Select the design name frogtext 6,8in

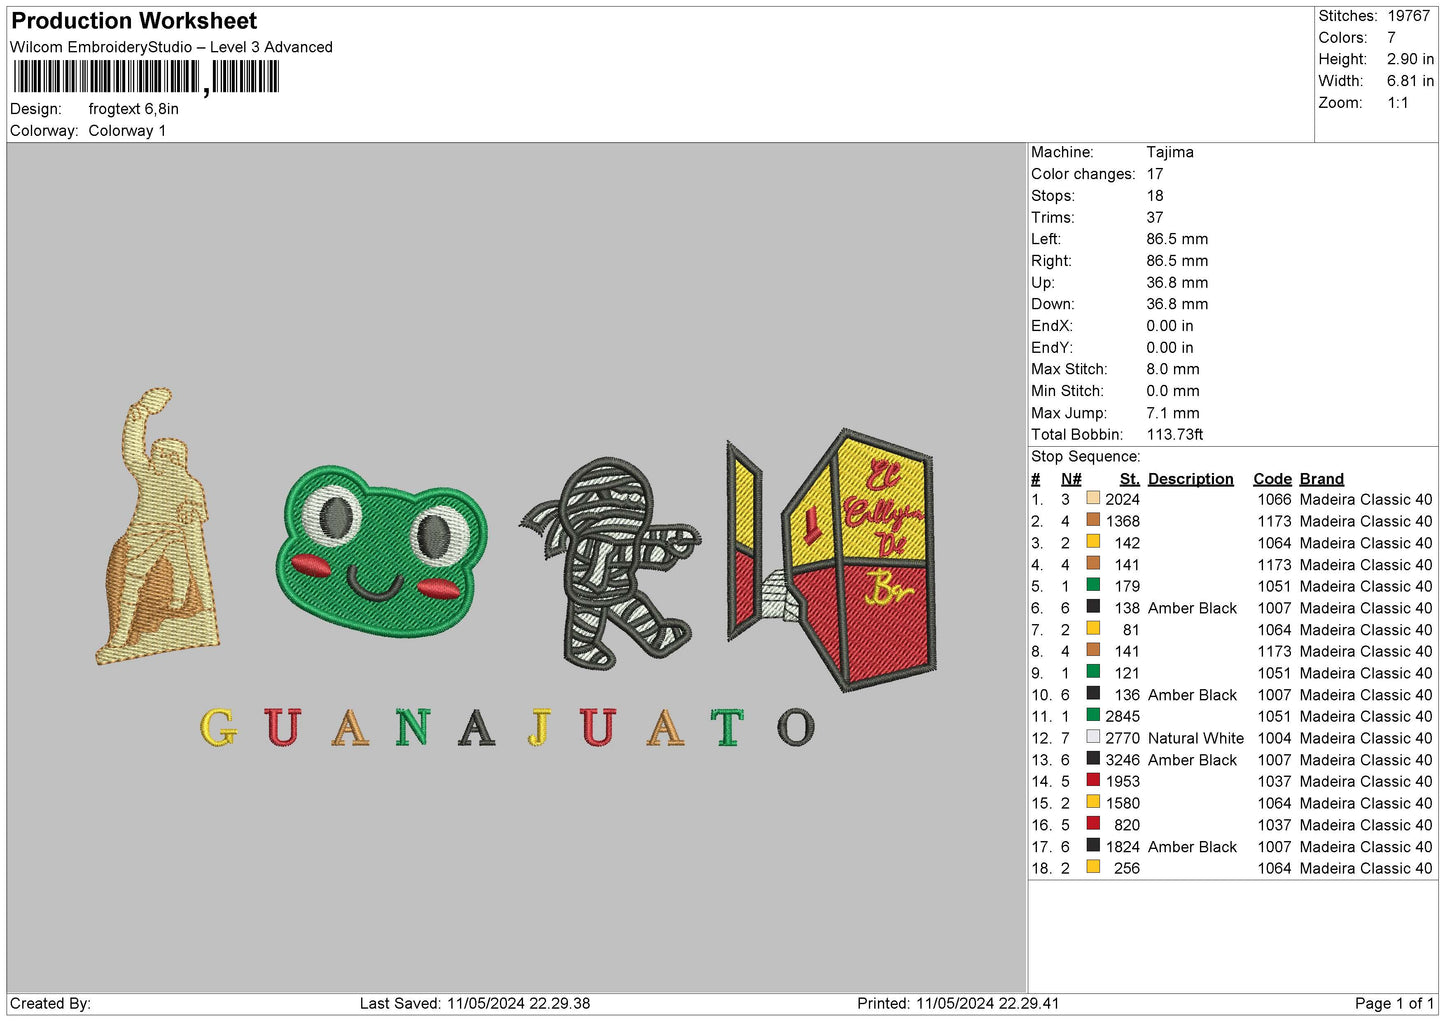(134, 109)
